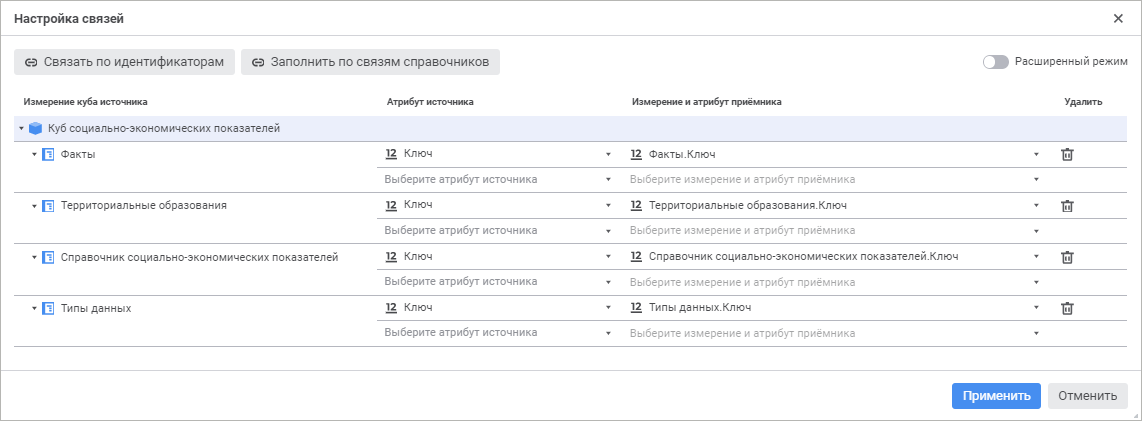The width and height of the screenshot is (1142, 421).
Task: Remove the Типы данных link via trash icon
Action: (1067, 309)
